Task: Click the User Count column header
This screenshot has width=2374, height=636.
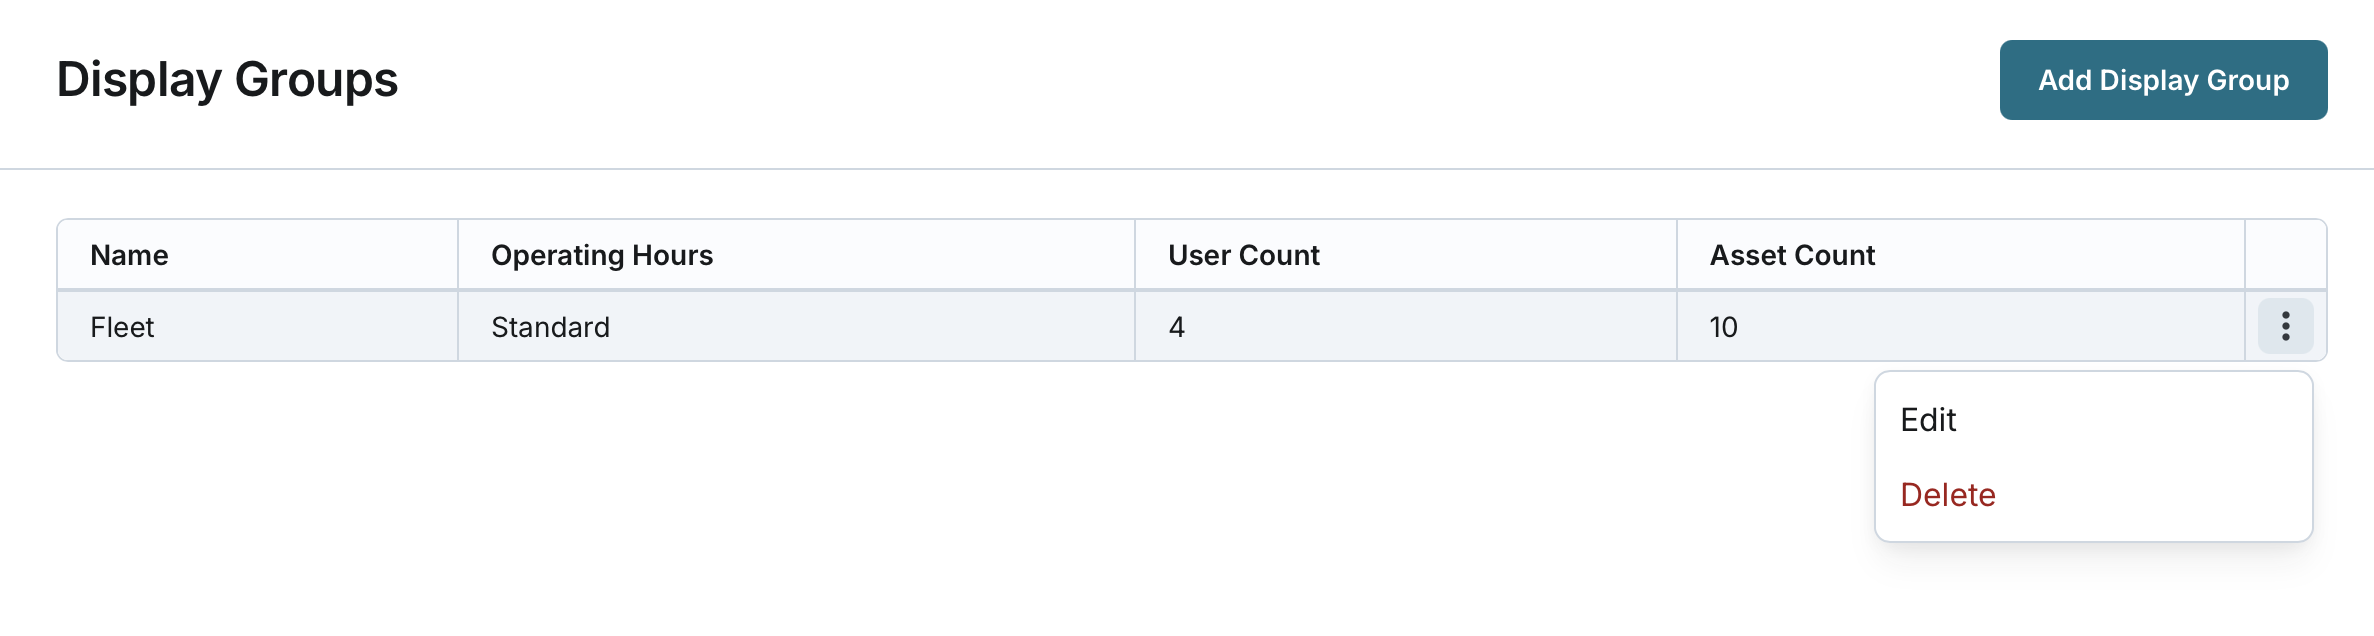Action: click(1243, 255)
